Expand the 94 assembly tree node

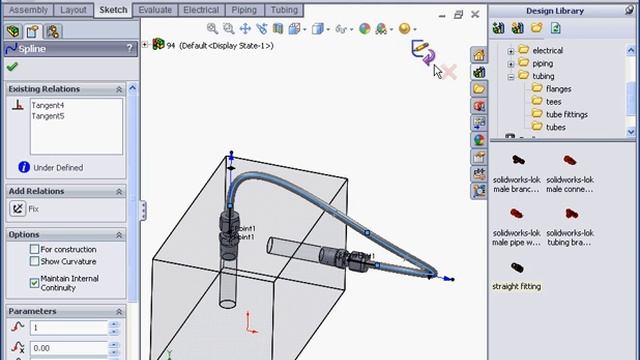(x=145, y=44)
